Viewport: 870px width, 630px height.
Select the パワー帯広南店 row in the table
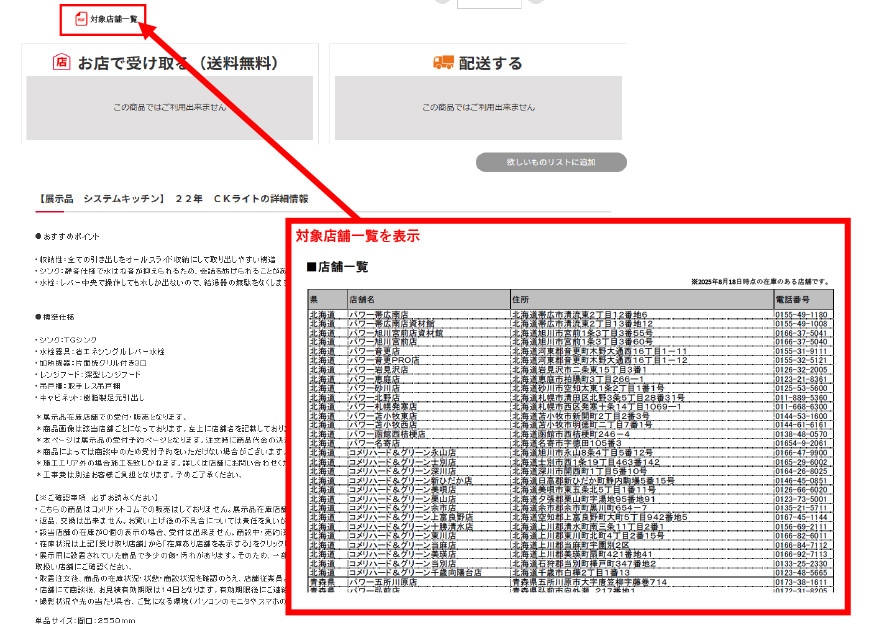click(x=378, y=315)
